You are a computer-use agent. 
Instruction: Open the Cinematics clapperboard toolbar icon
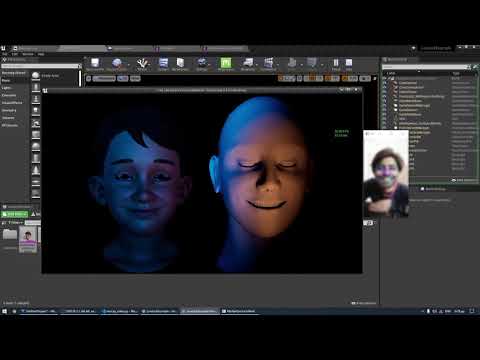268,64
